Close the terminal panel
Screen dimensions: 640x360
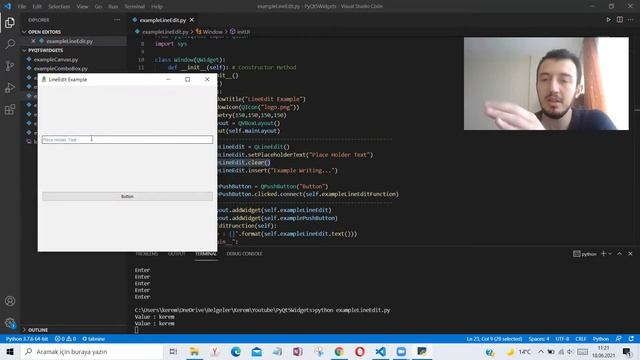pyautogui.click(x=630, y=253)
